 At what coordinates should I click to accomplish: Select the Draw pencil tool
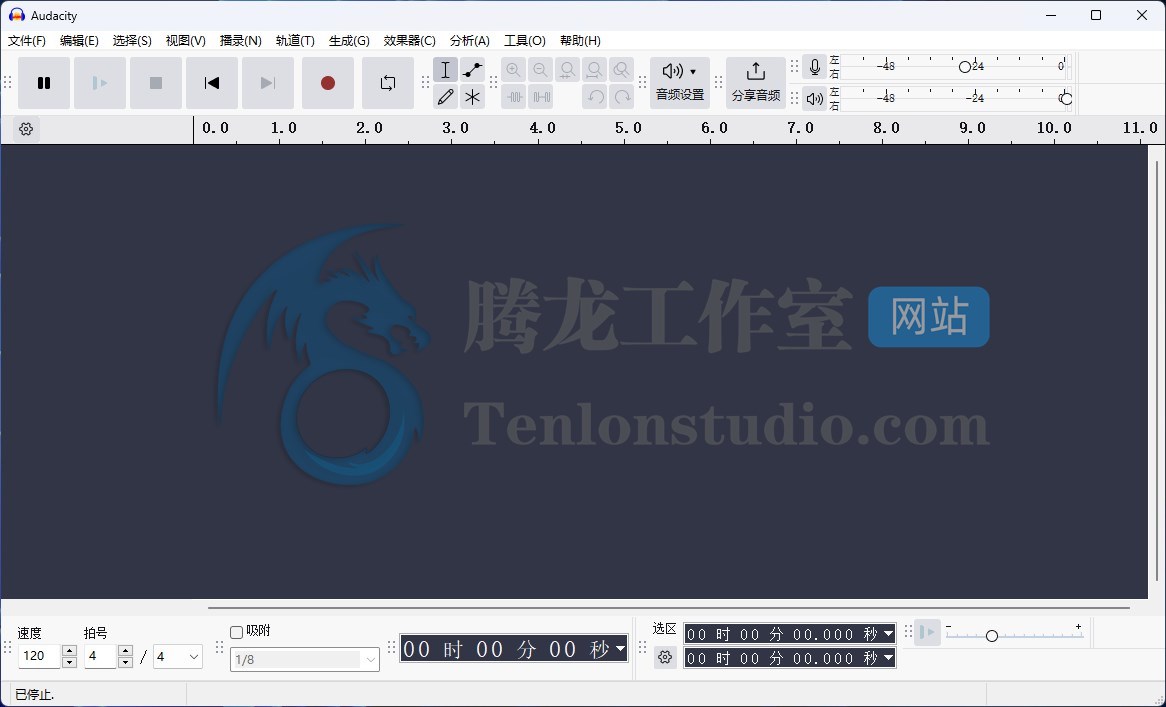tap(445, 97)
